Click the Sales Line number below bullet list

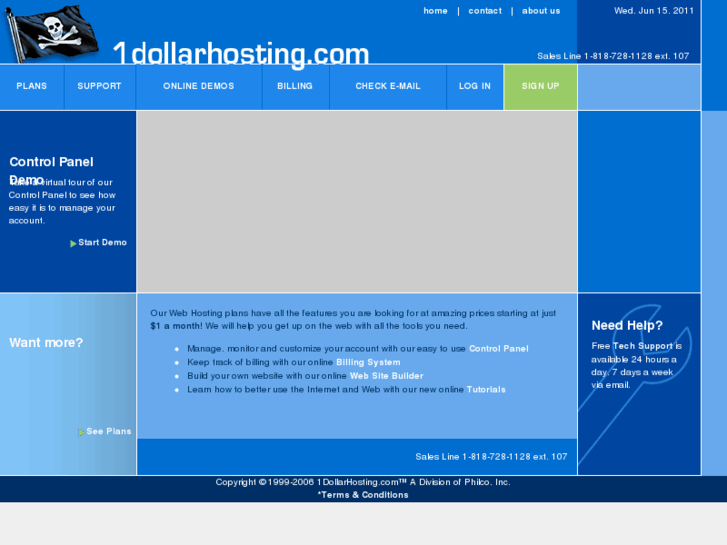click(x=491, y=457)
